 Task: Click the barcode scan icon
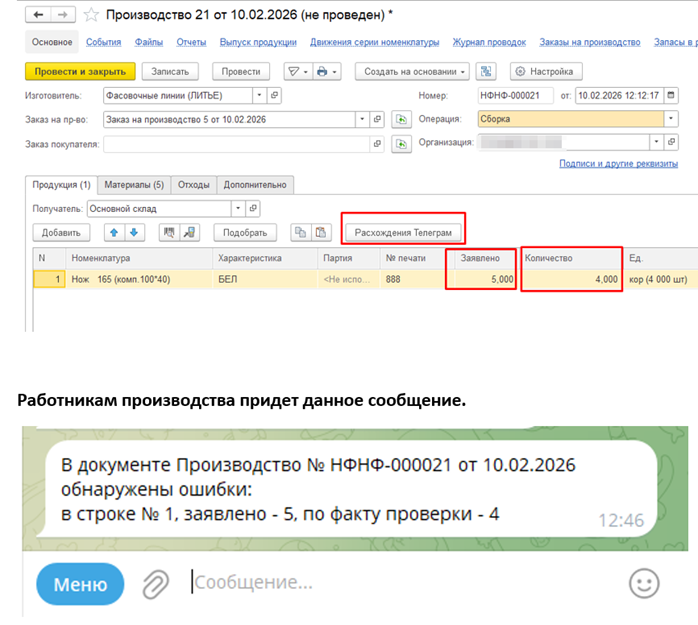(169, 232)
